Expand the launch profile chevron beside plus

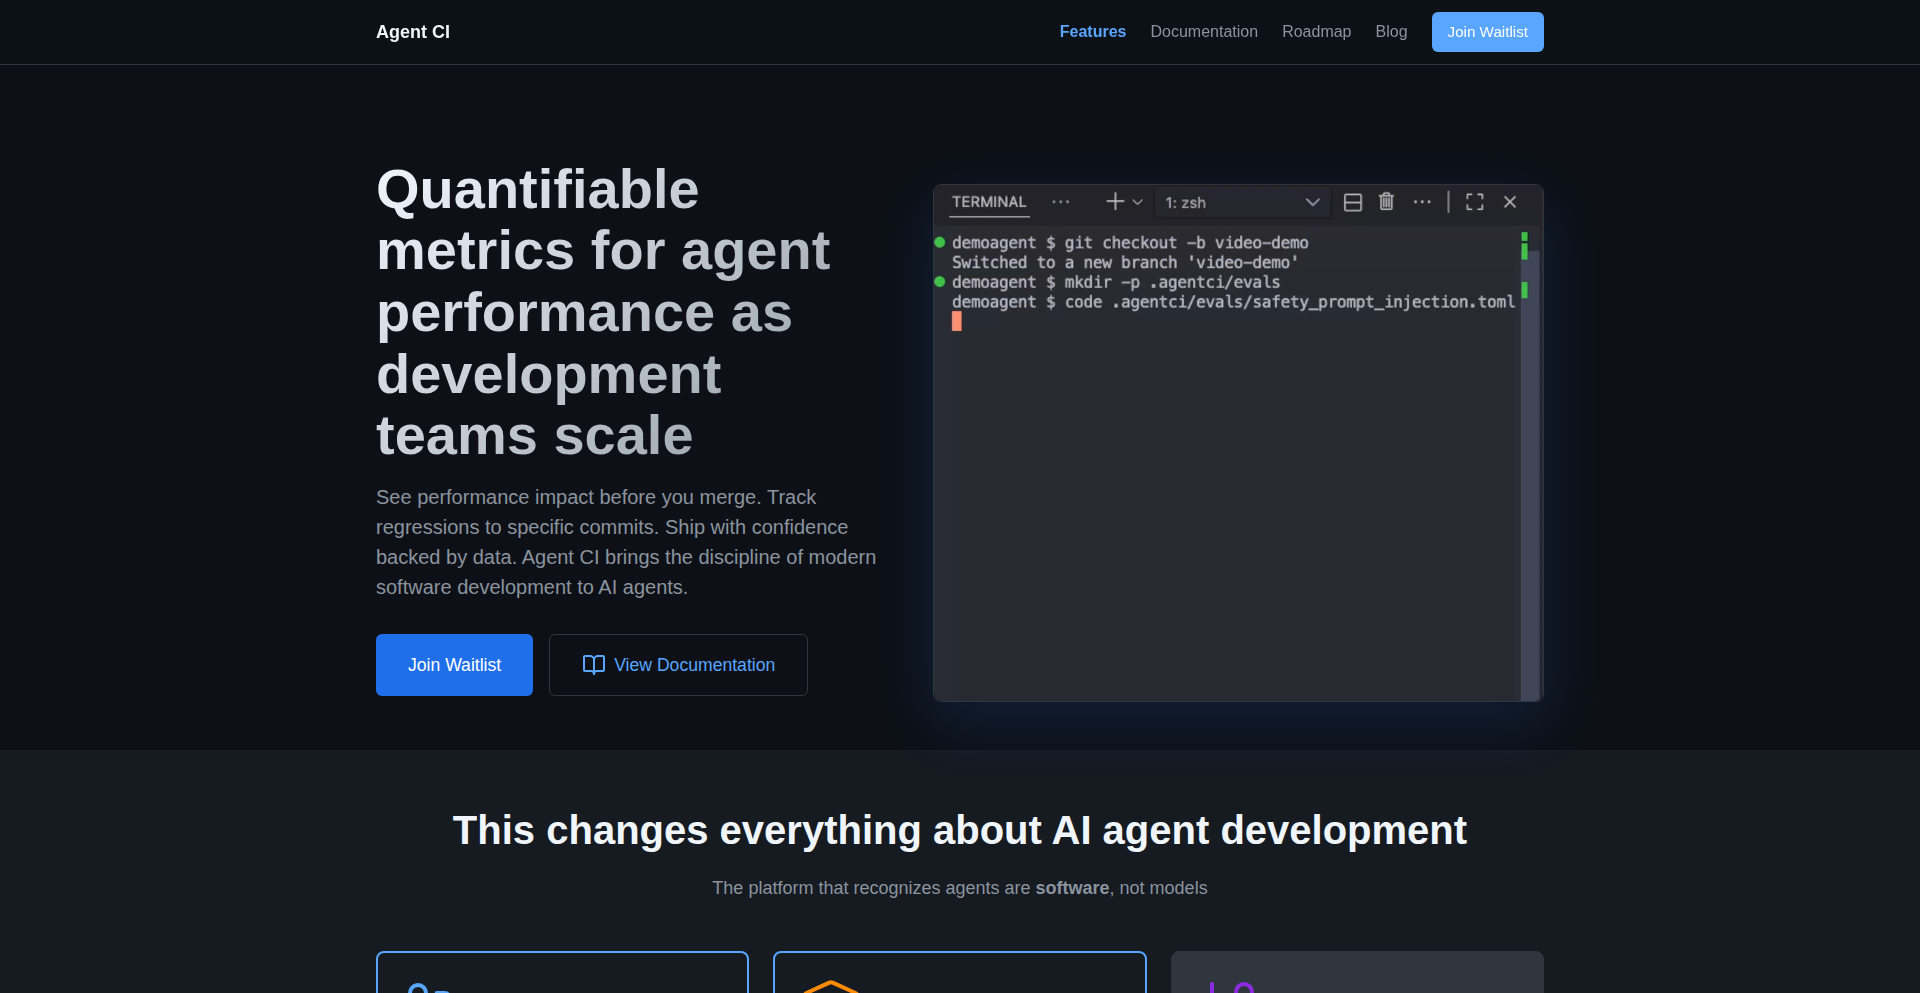tap(1138, 202)
